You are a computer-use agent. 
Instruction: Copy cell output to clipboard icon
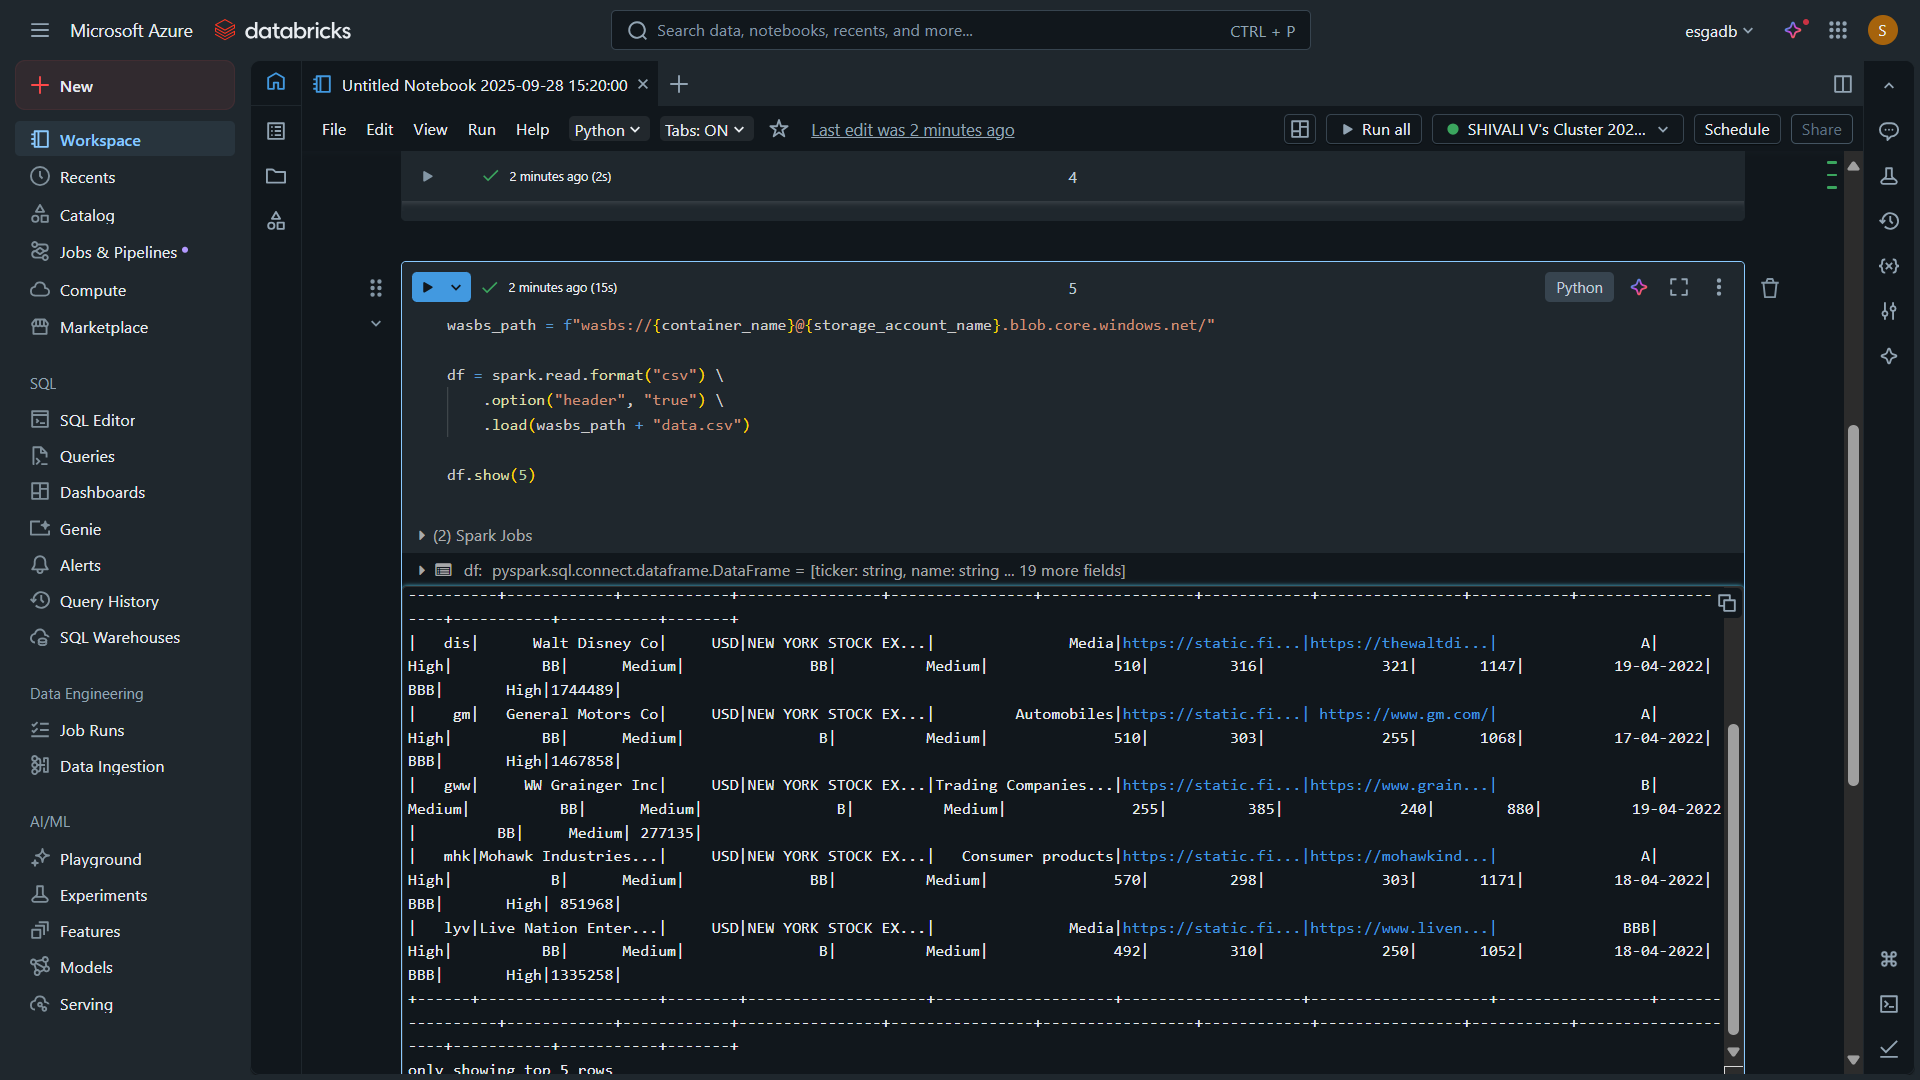pos(1727,603)
